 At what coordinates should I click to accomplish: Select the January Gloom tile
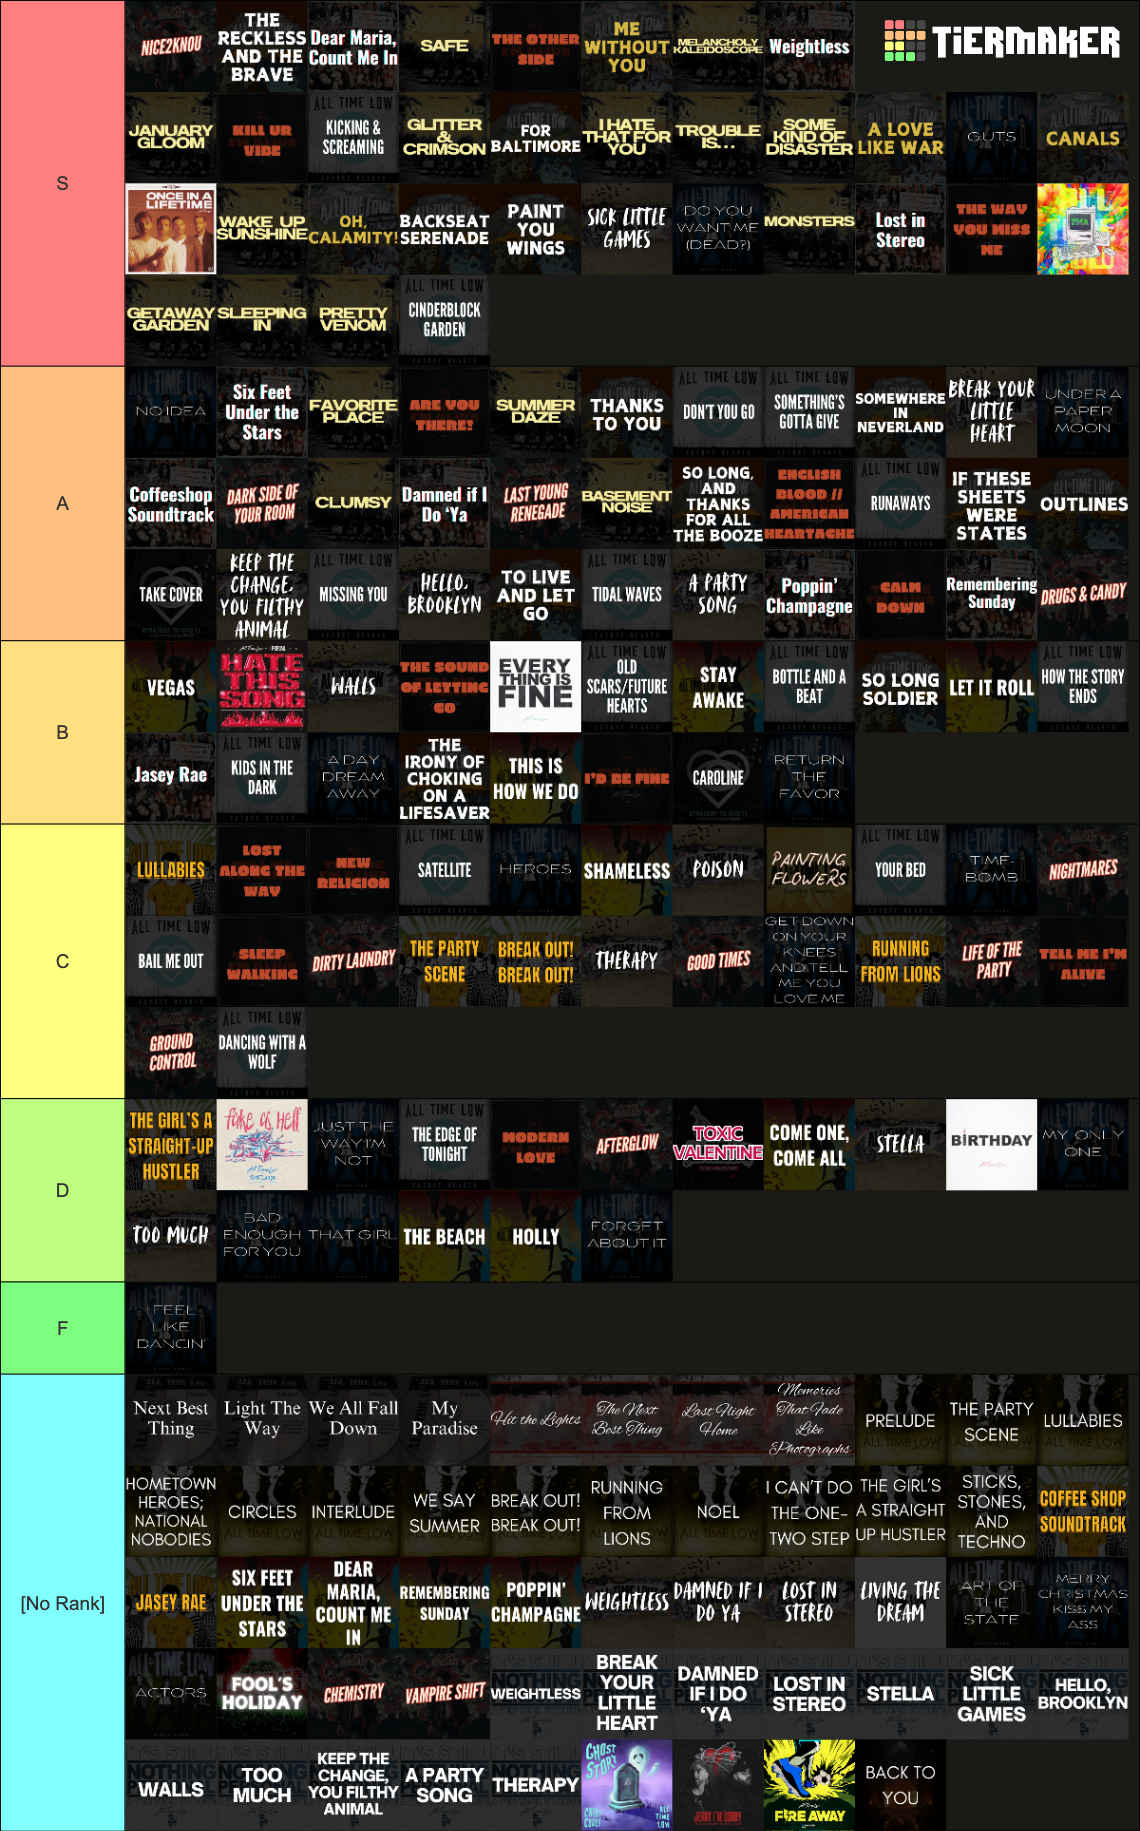point(171,137)
